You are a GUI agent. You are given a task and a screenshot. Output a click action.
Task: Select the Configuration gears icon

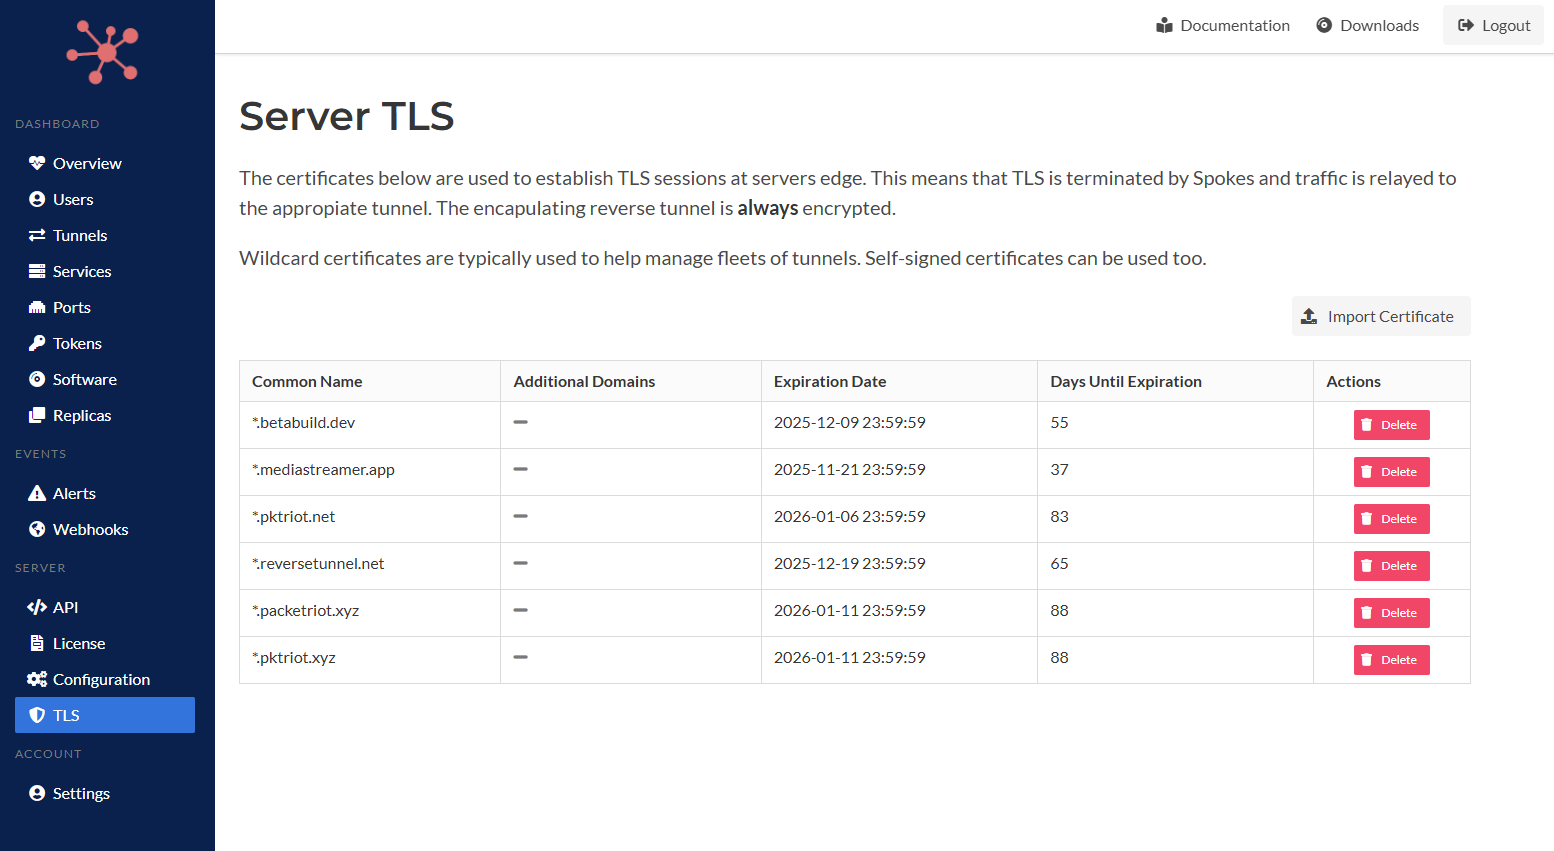pos(37,679)
